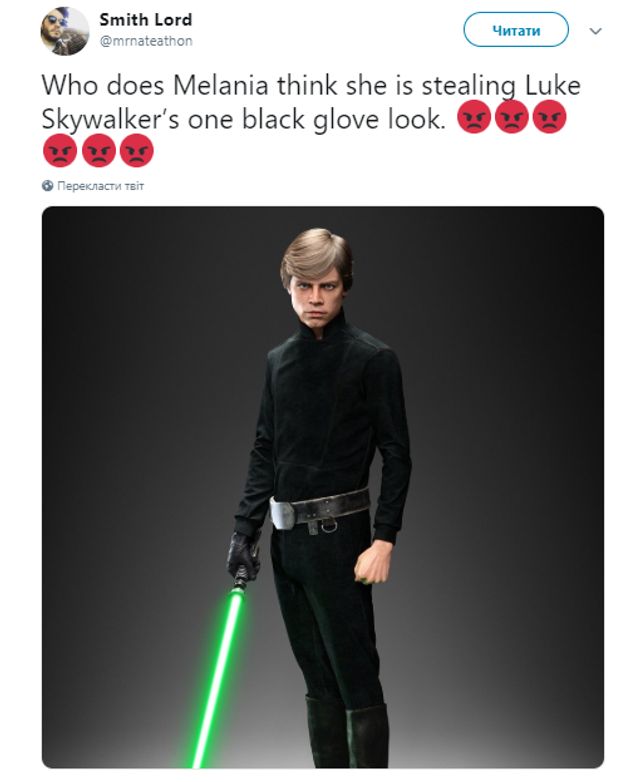The image size is (640, 782).
Task: Click the Перекласти твіт translate link
Action: [100, 186]
